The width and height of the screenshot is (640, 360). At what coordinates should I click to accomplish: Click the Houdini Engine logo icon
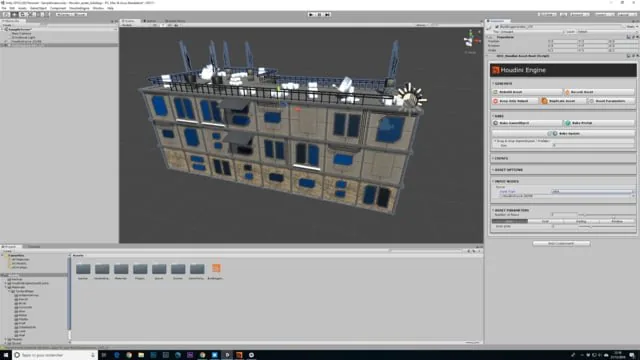(496, 70)
